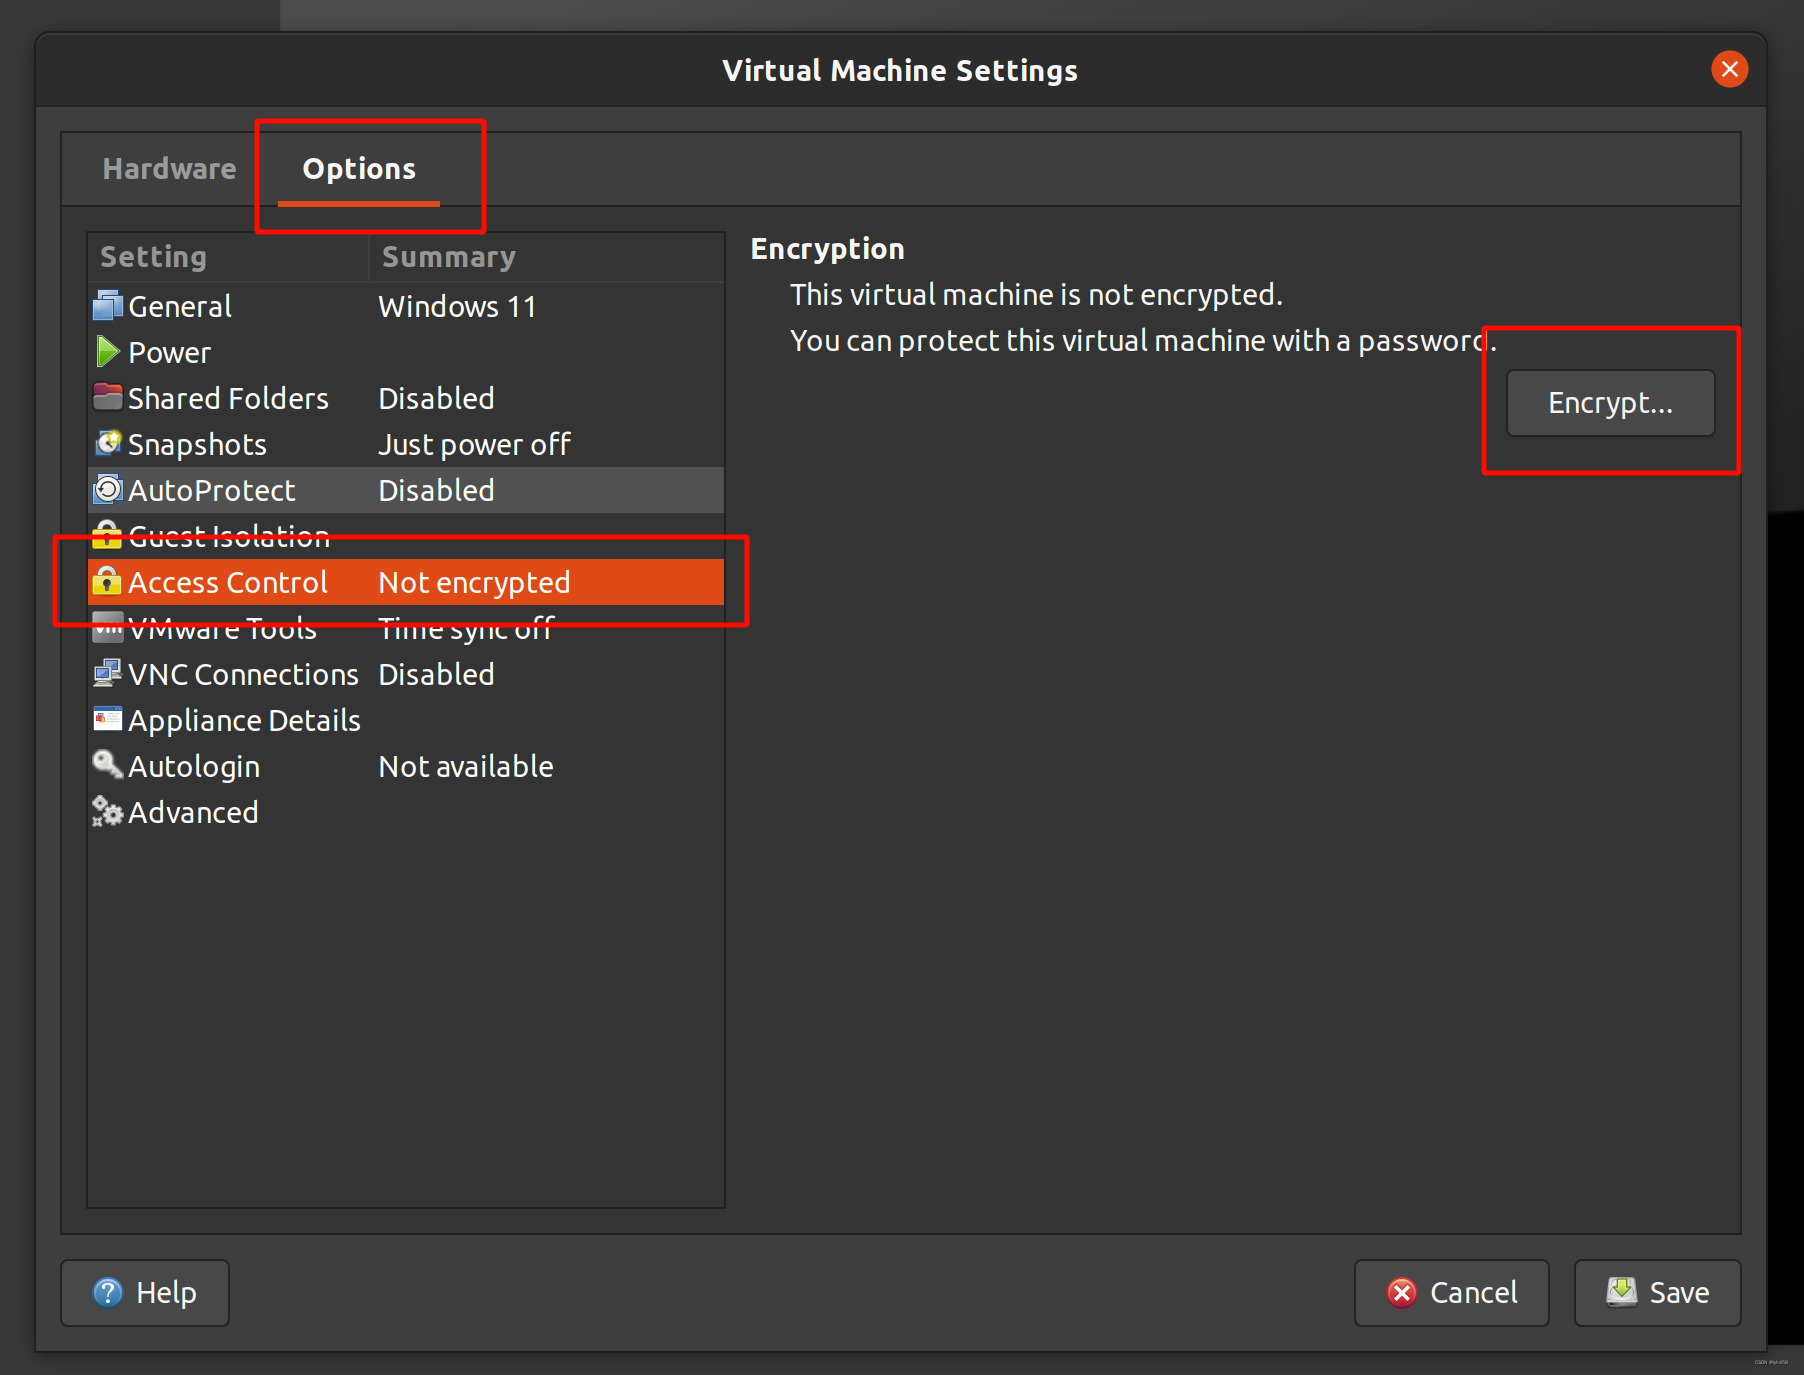This screenshot has width=1804, height=1375.
Task: Click the Advanced gears icon
Action: (x=108, y=811)
